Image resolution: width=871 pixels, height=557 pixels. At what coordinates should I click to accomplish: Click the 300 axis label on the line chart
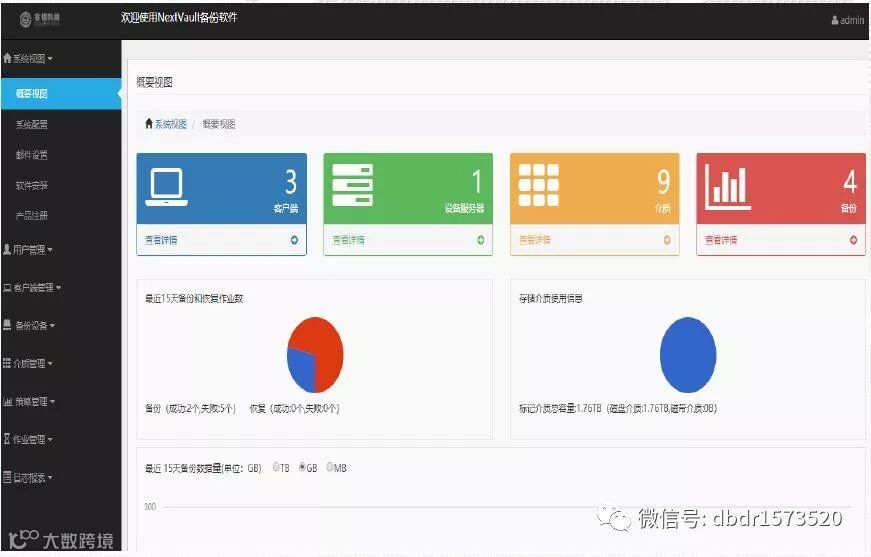[x=150, y=506]
